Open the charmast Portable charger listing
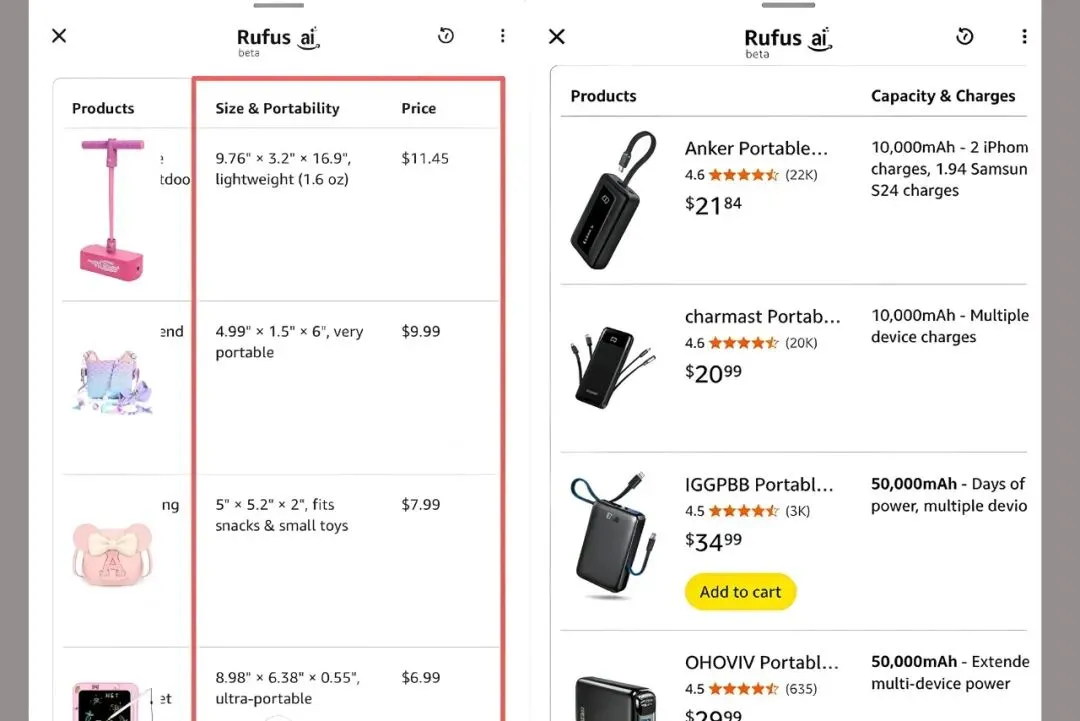Screen dimensions: 1080x721 click(x=762, y=317)
